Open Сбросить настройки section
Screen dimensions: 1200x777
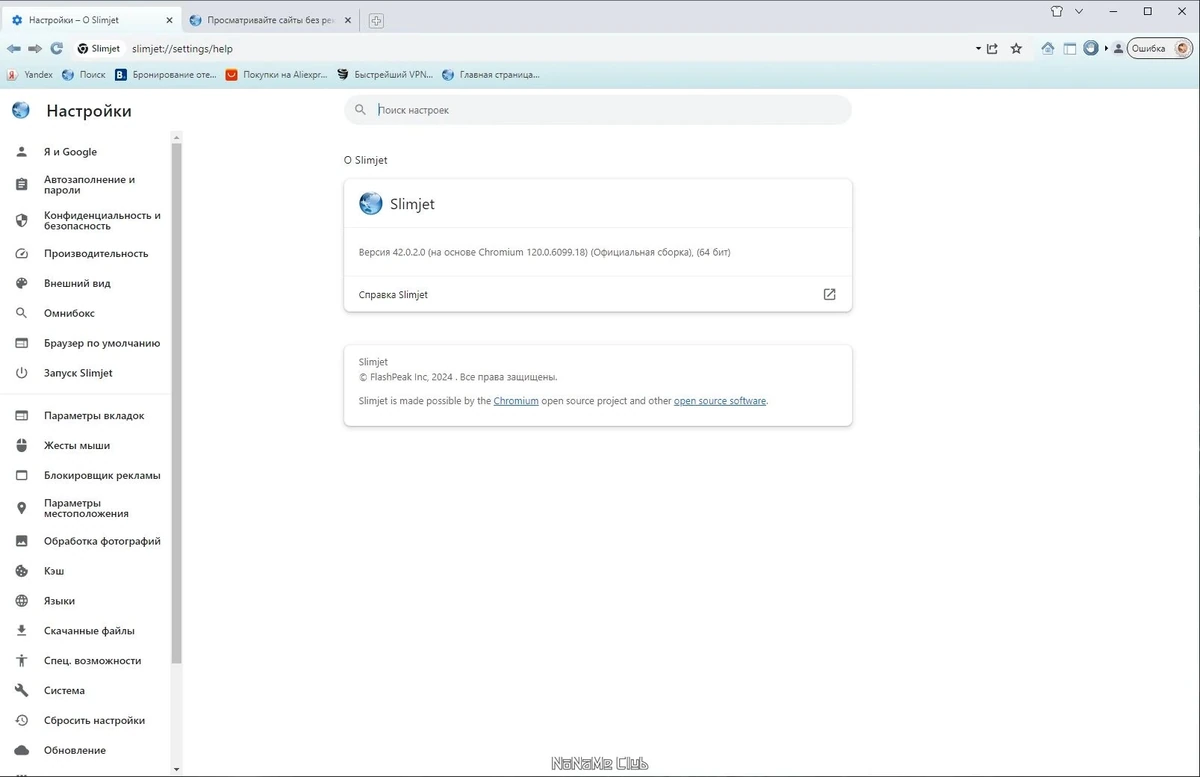tap(86, 720)
